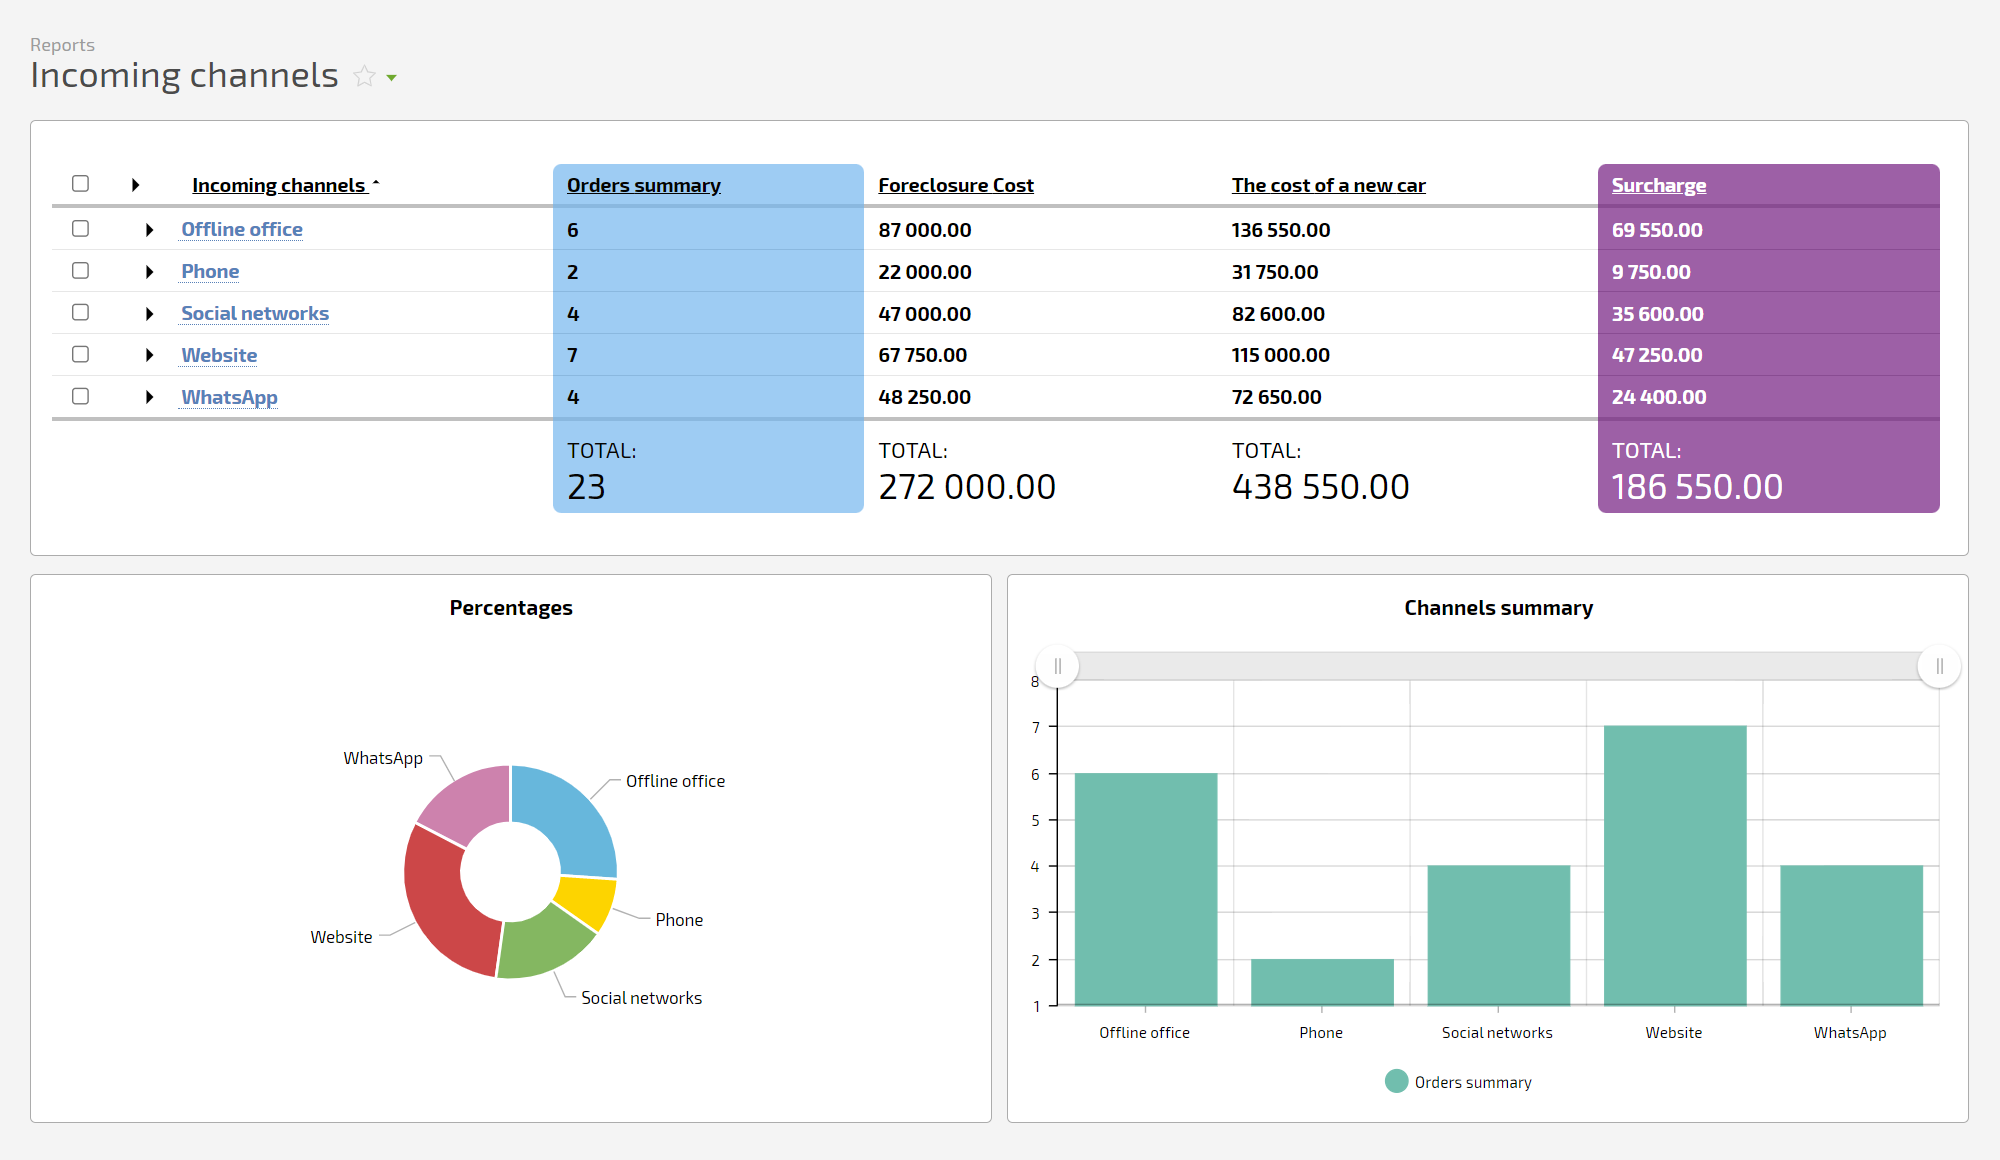Viewport: 2000px width, 1160px height.
Task: Click the Website bar in chart
Action: point(1674,865)
